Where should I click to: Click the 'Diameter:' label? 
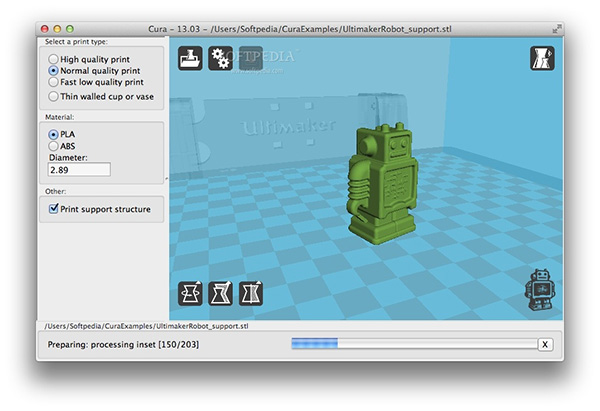point(68,158)
